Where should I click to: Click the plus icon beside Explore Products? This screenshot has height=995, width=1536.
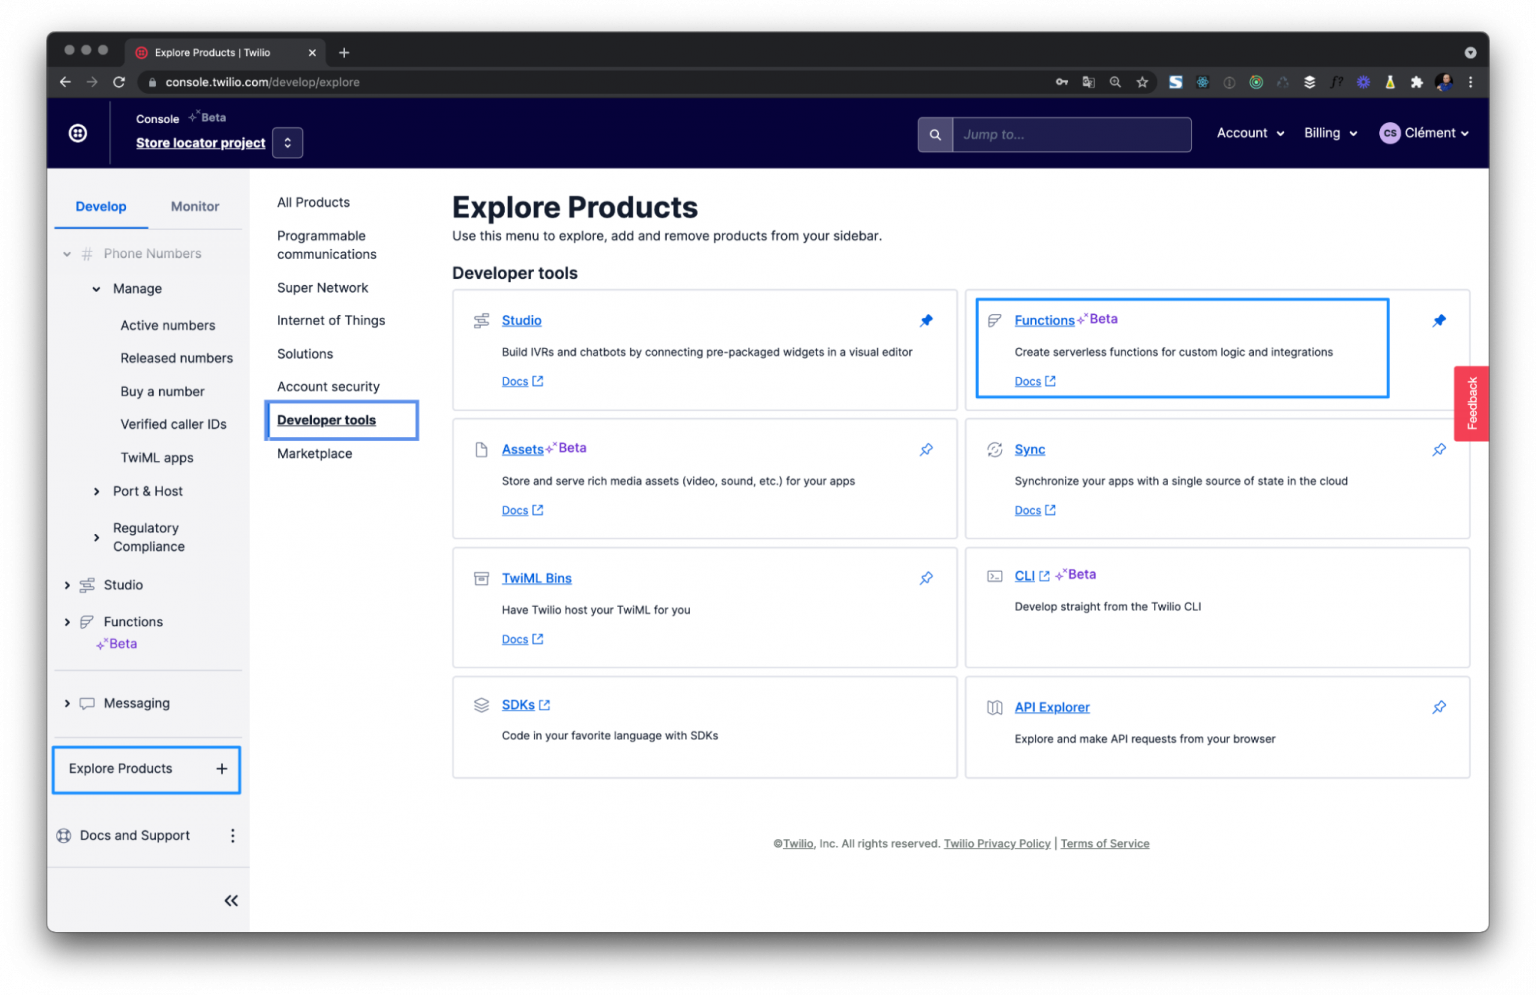tap(221, 769)
